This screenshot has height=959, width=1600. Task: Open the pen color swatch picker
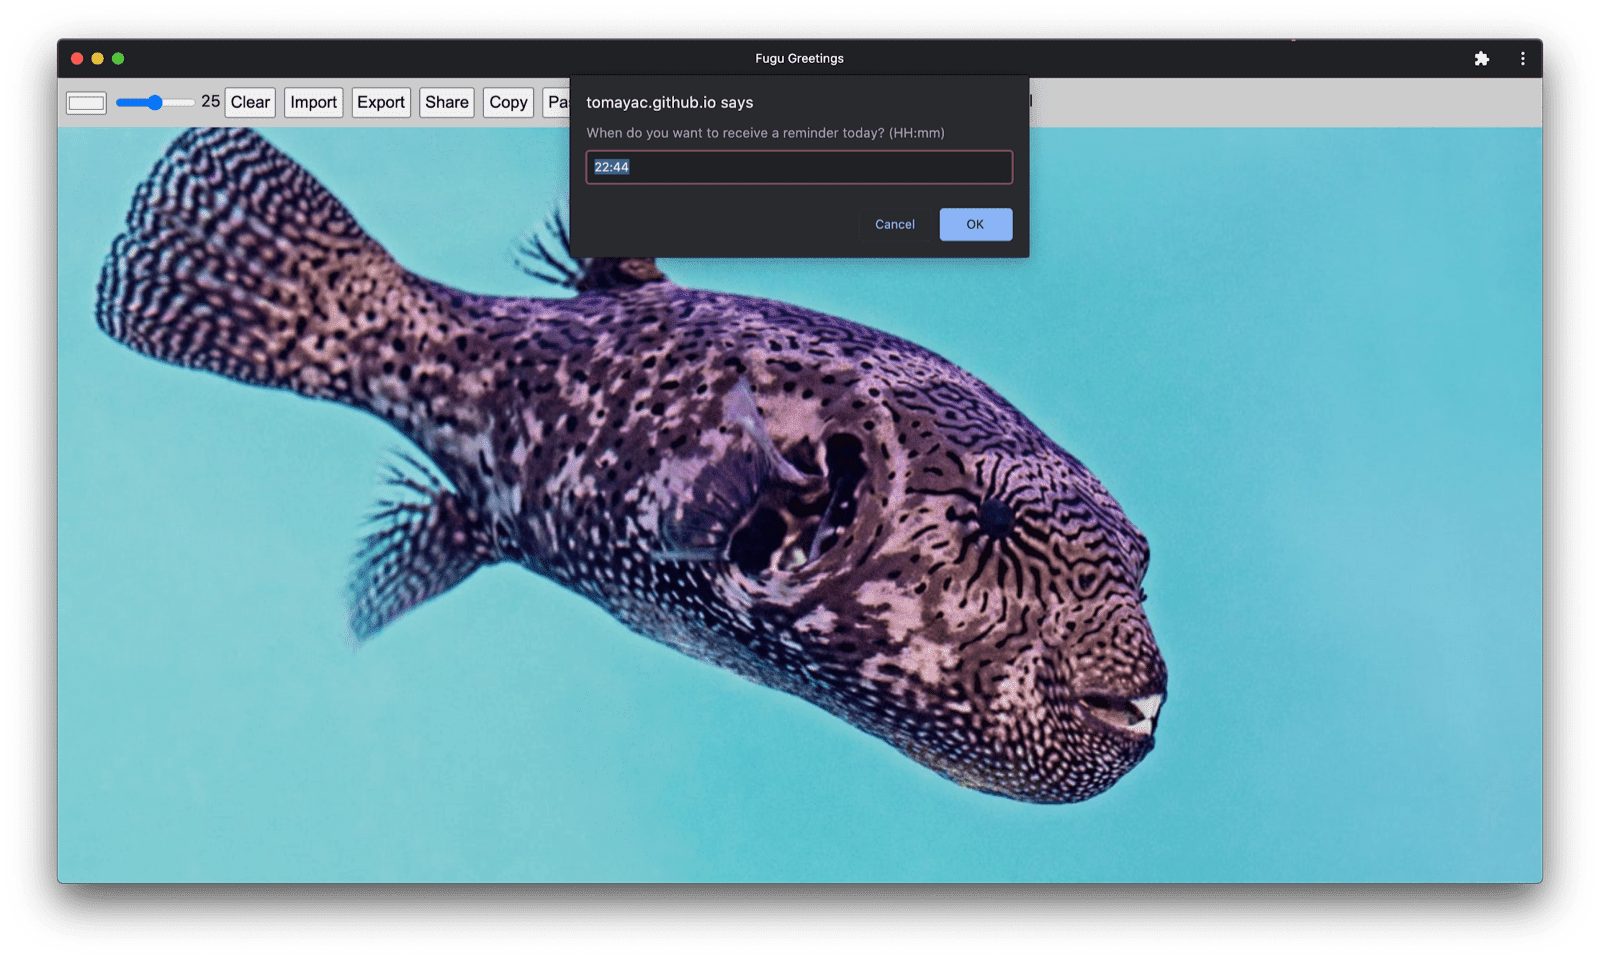86,101
